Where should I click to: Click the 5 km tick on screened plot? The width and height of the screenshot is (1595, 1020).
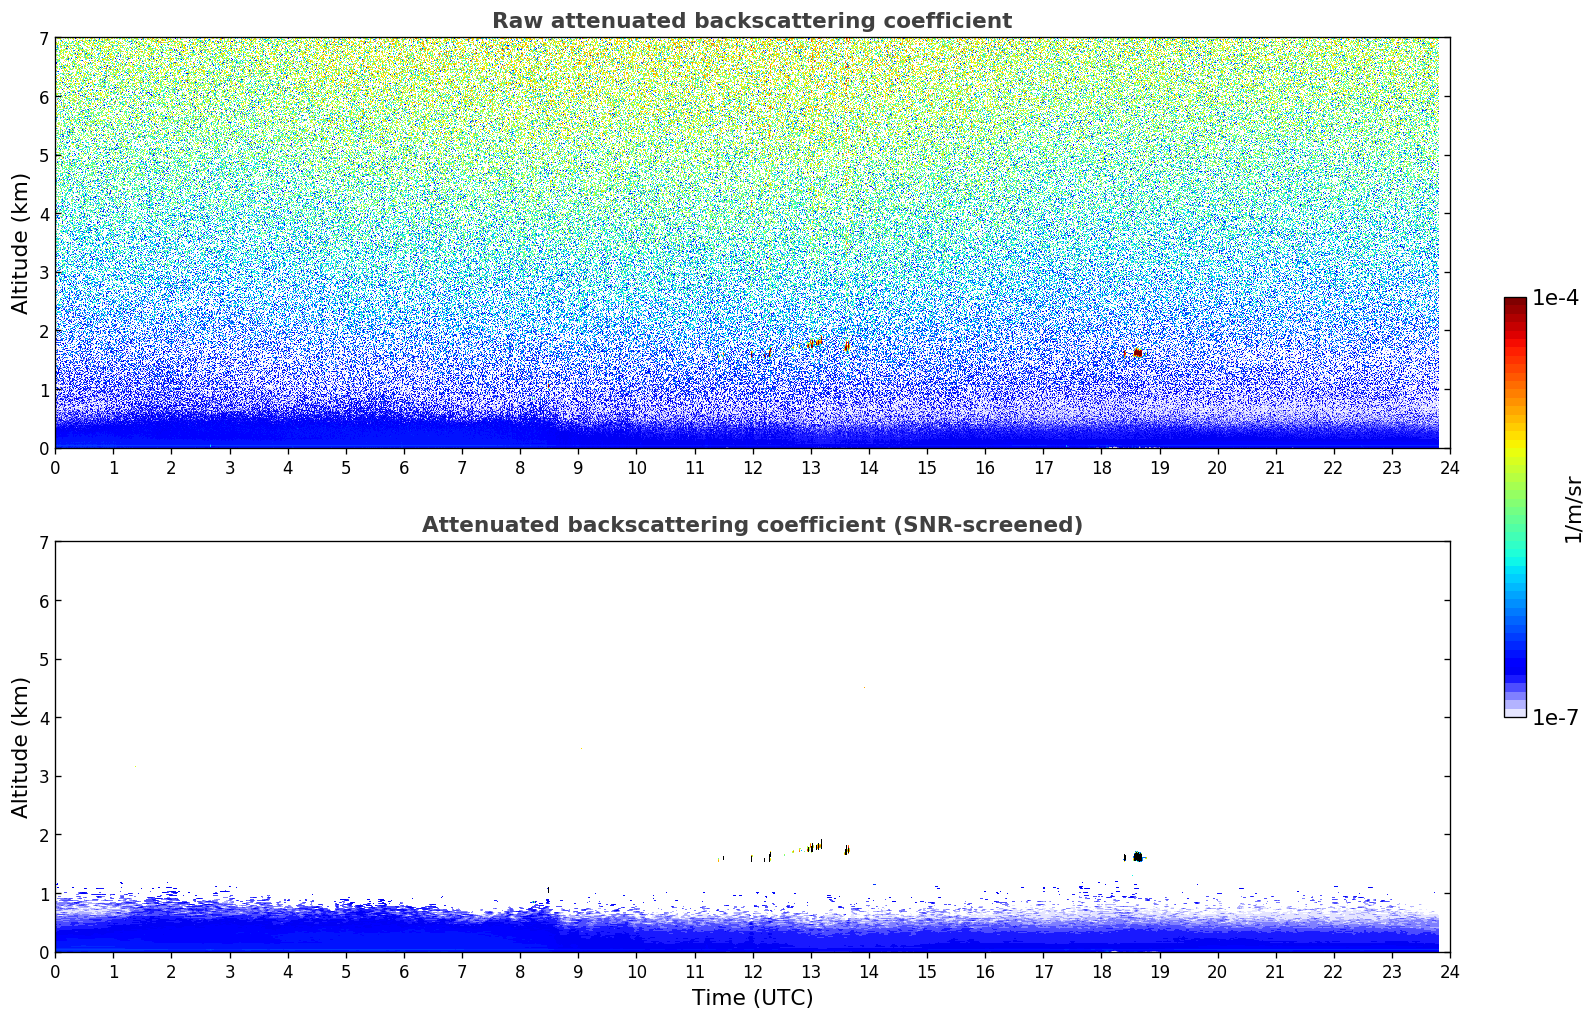[x=43, y=660]
